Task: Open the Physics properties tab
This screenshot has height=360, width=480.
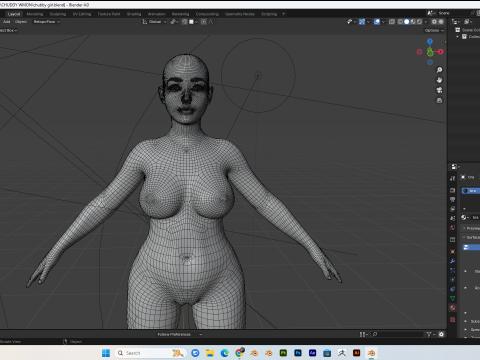Action: pyautogui.click(x=452, y=280)
